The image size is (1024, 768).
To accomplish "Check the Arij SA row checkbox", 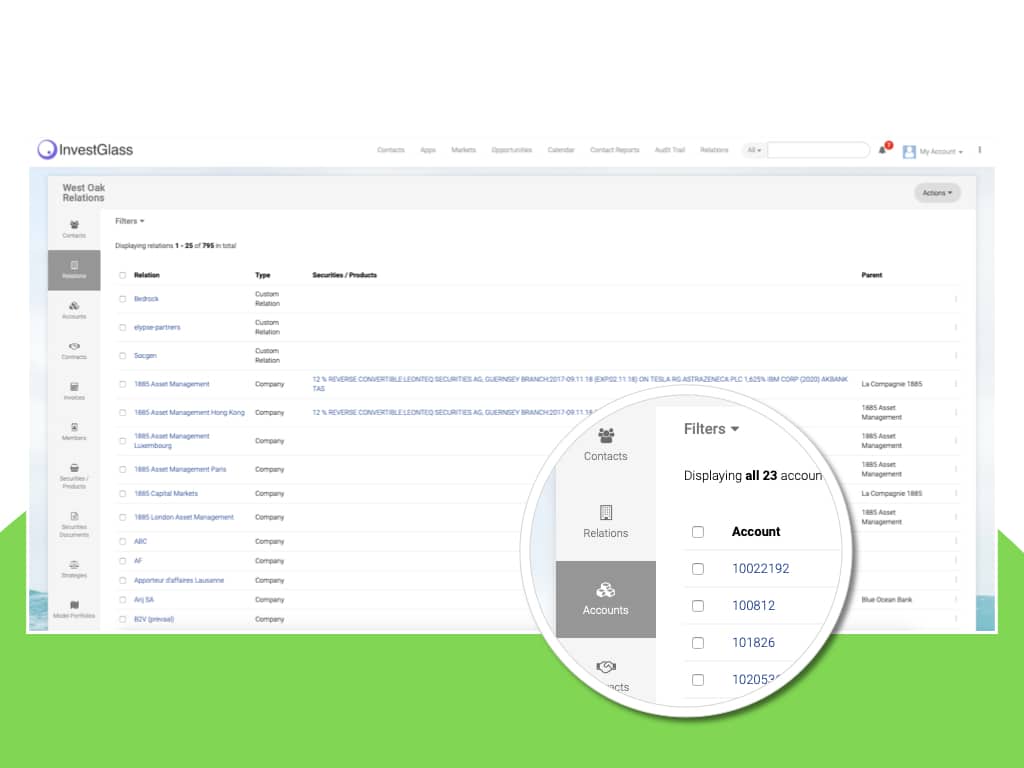I will (x=122, y=600).
